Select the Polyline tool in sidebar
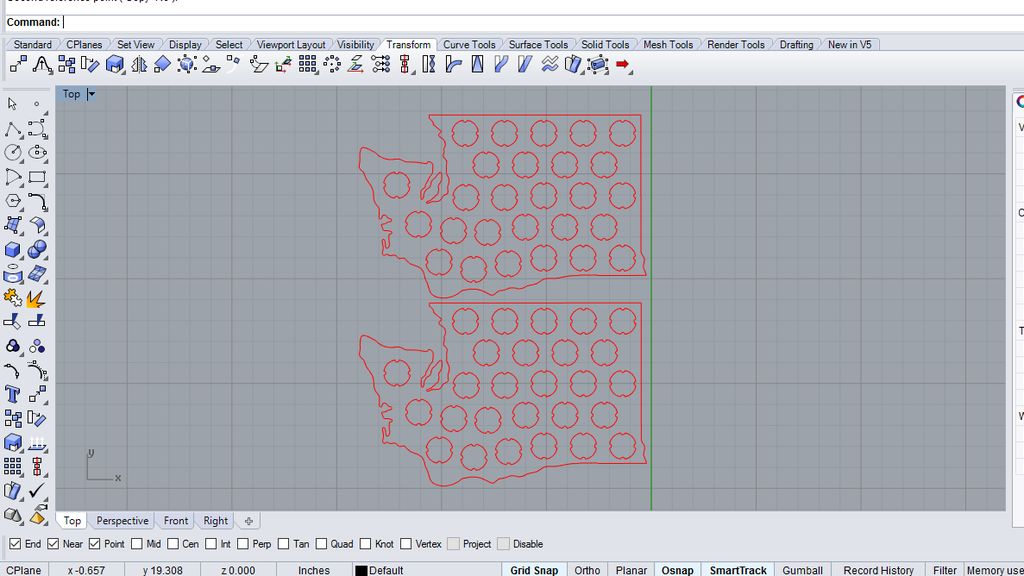The height and width of the screenshot is (576, 1024). tap(12, 129)
